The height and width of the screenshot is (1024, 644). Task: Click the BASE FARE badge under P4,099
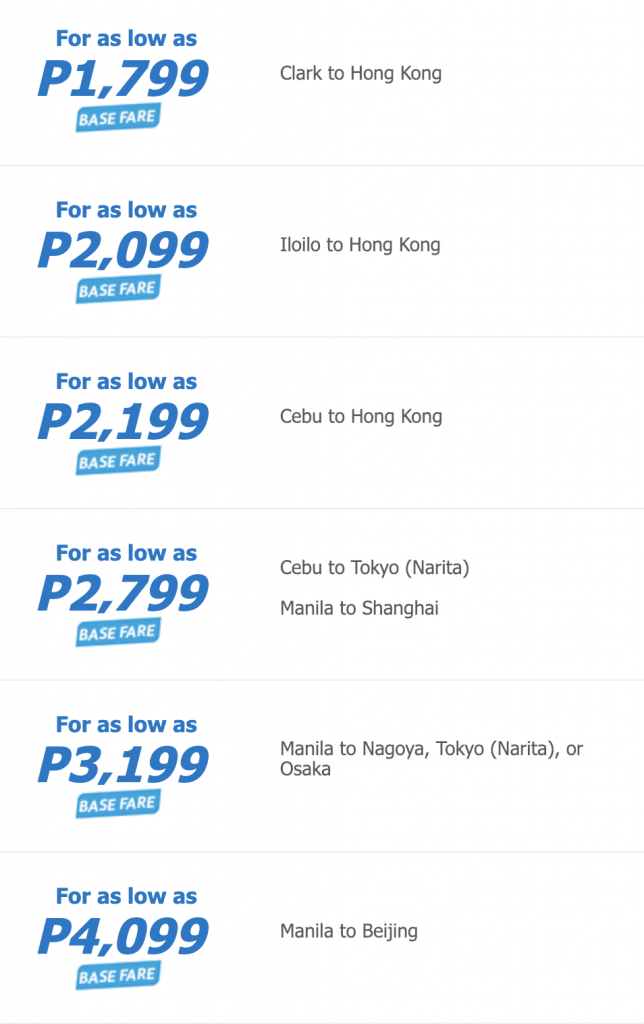(118, 976)
